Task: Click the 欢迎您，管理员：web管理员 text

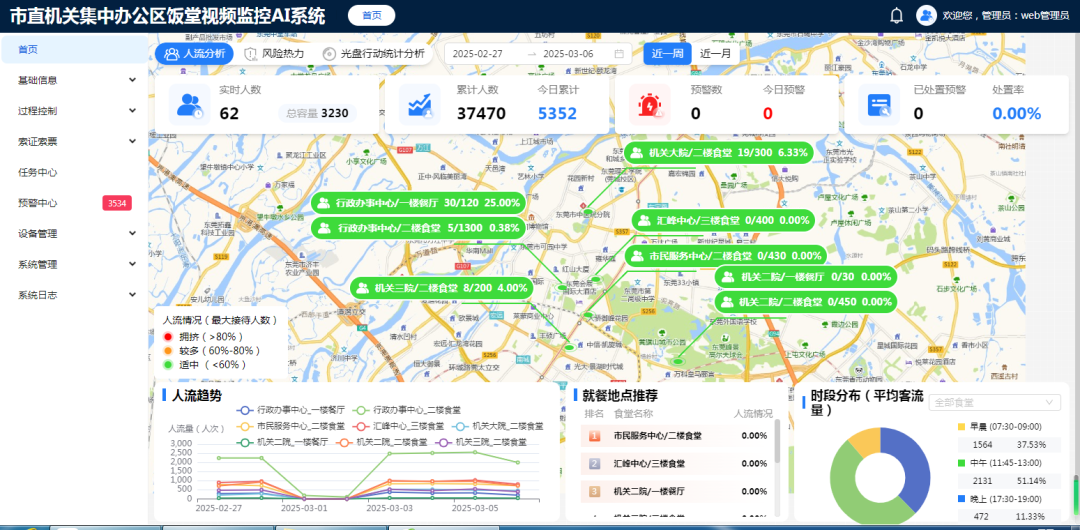Action: coord(1006,15)
